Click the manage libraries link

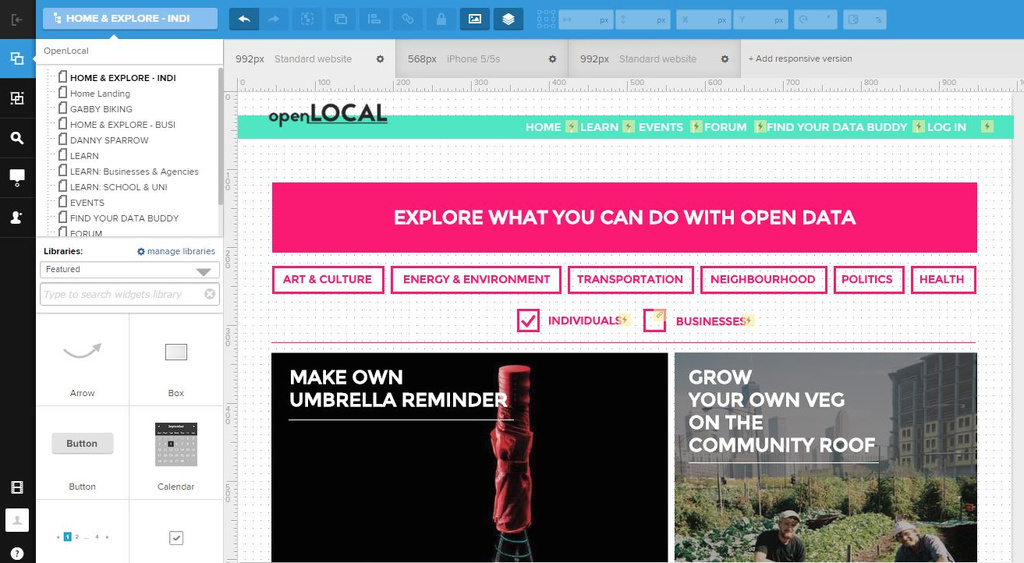(181, 251)
